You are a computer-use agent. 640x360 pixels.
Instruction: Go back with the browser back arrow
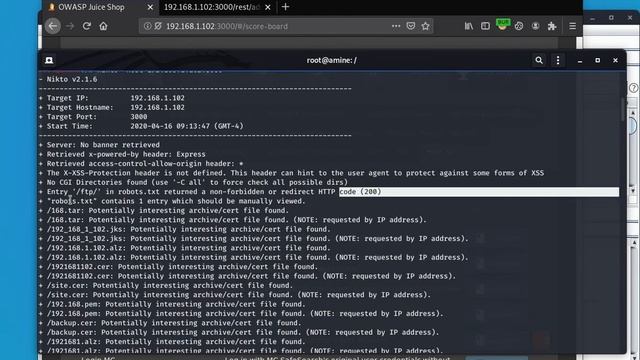click(x=53, y=26)
